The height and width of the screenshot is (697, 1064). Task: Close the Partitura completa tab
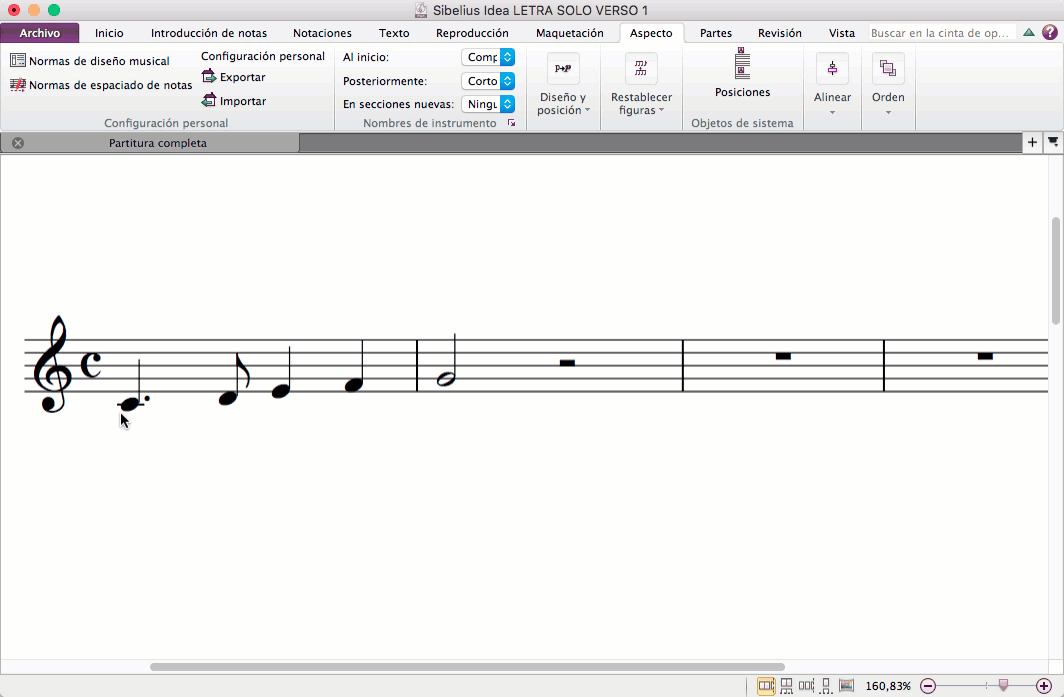coord(18,143)
